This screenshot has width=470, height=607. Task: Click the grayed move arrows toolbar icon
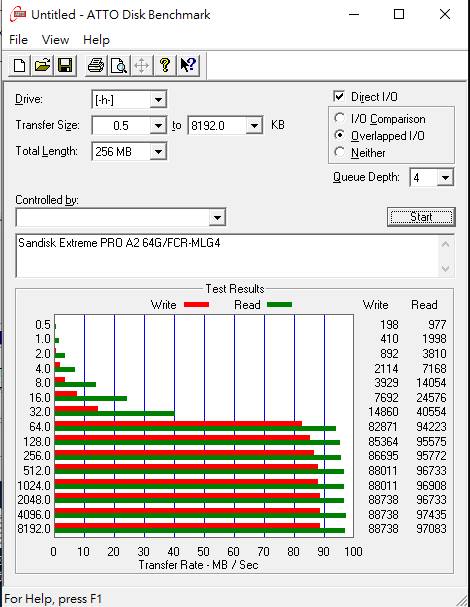pyautogui.click(x=142, y=65)
